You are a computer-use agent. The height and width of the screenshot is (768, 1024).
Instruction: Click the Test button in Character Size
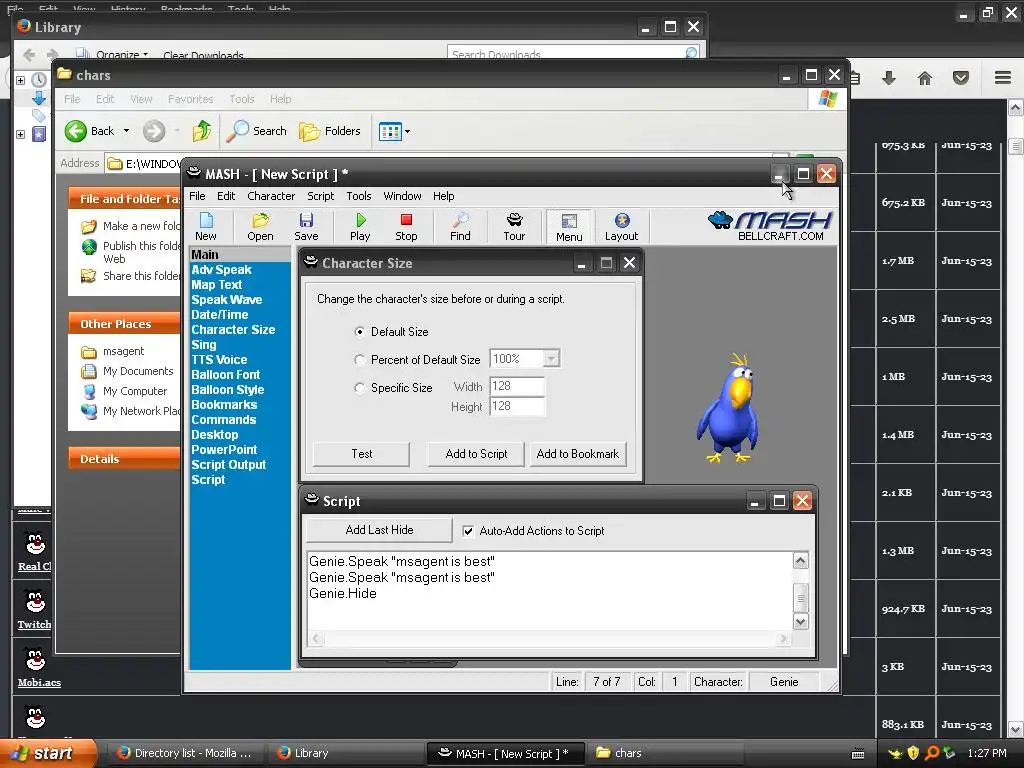tap(361, 454)
